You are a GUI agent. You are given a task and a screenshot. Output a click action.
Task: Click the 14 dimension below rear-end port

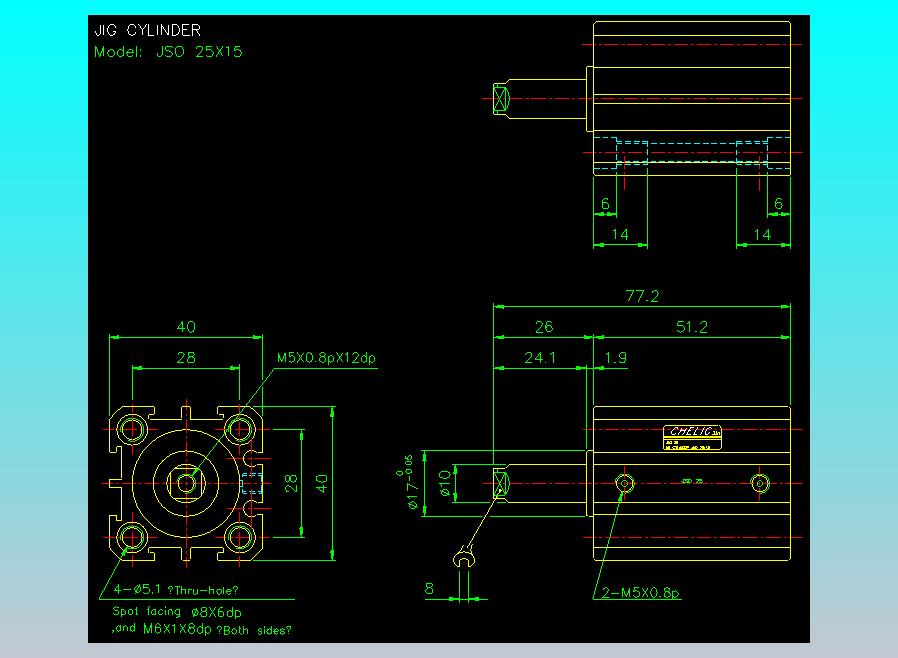[762, 235]
